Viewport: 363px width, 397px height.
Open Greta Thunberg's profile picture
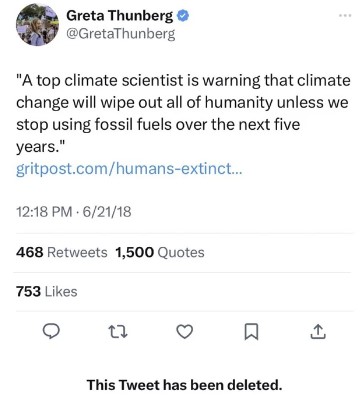coord(37,25)
